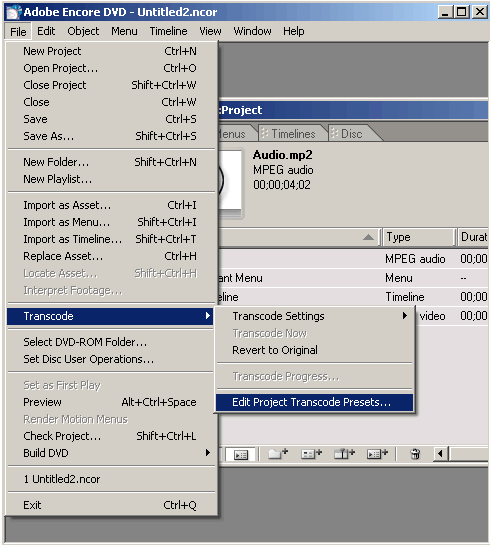Open the Timeline menu

[168, 31]
